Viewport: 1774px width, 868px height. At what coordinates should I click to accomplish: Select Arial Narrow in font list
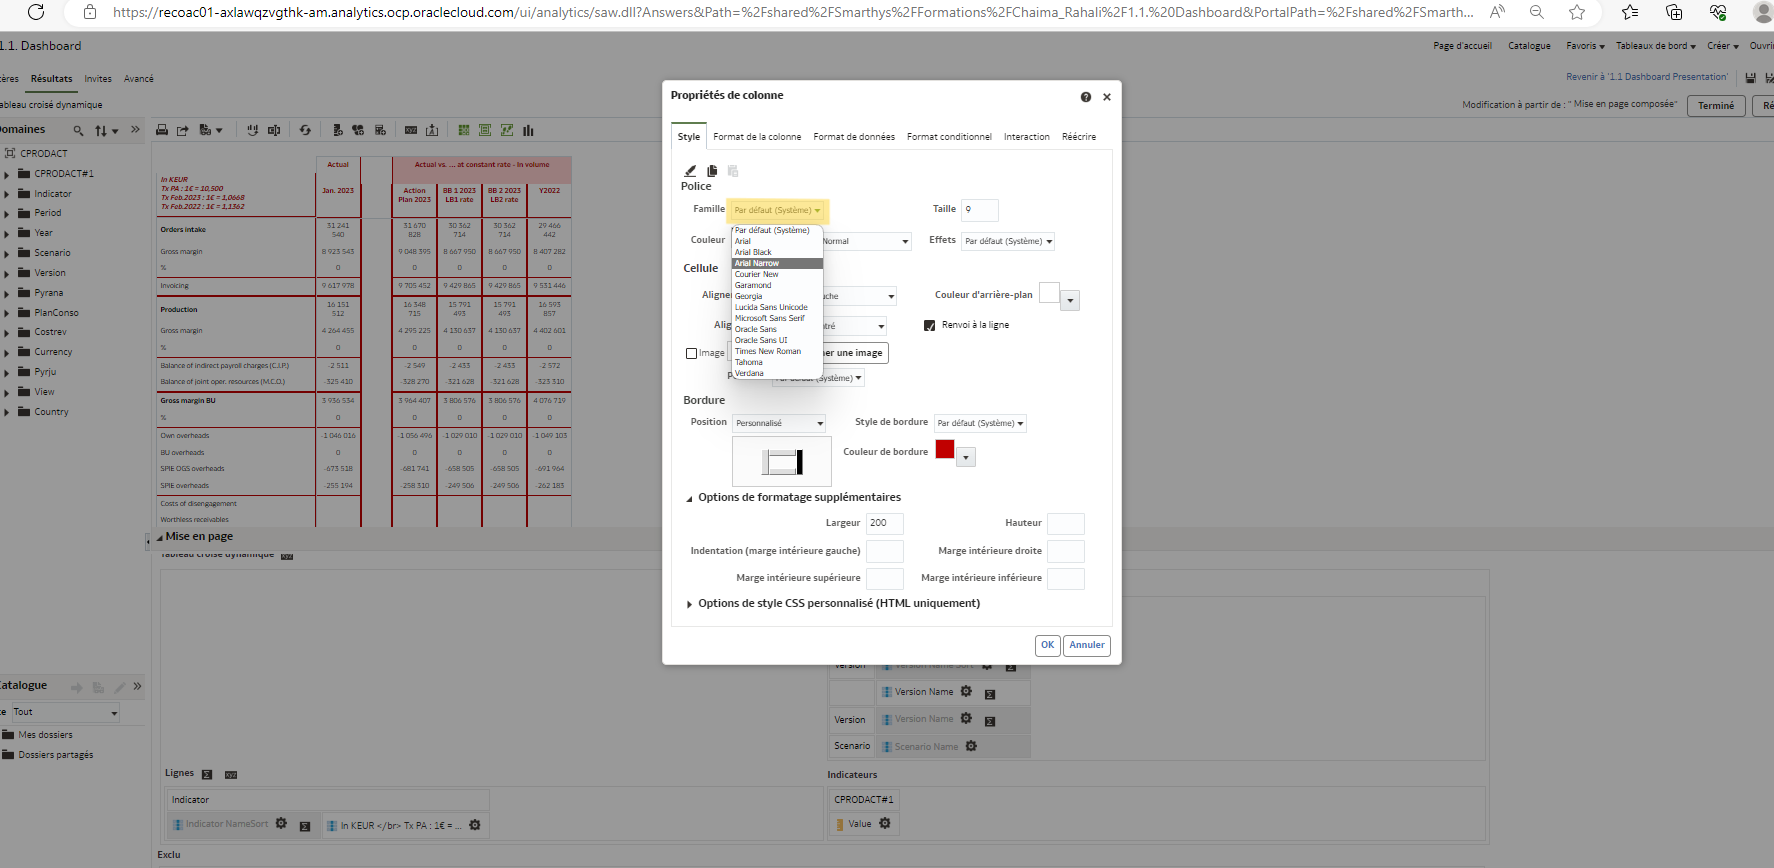click(x=777, y=263)
